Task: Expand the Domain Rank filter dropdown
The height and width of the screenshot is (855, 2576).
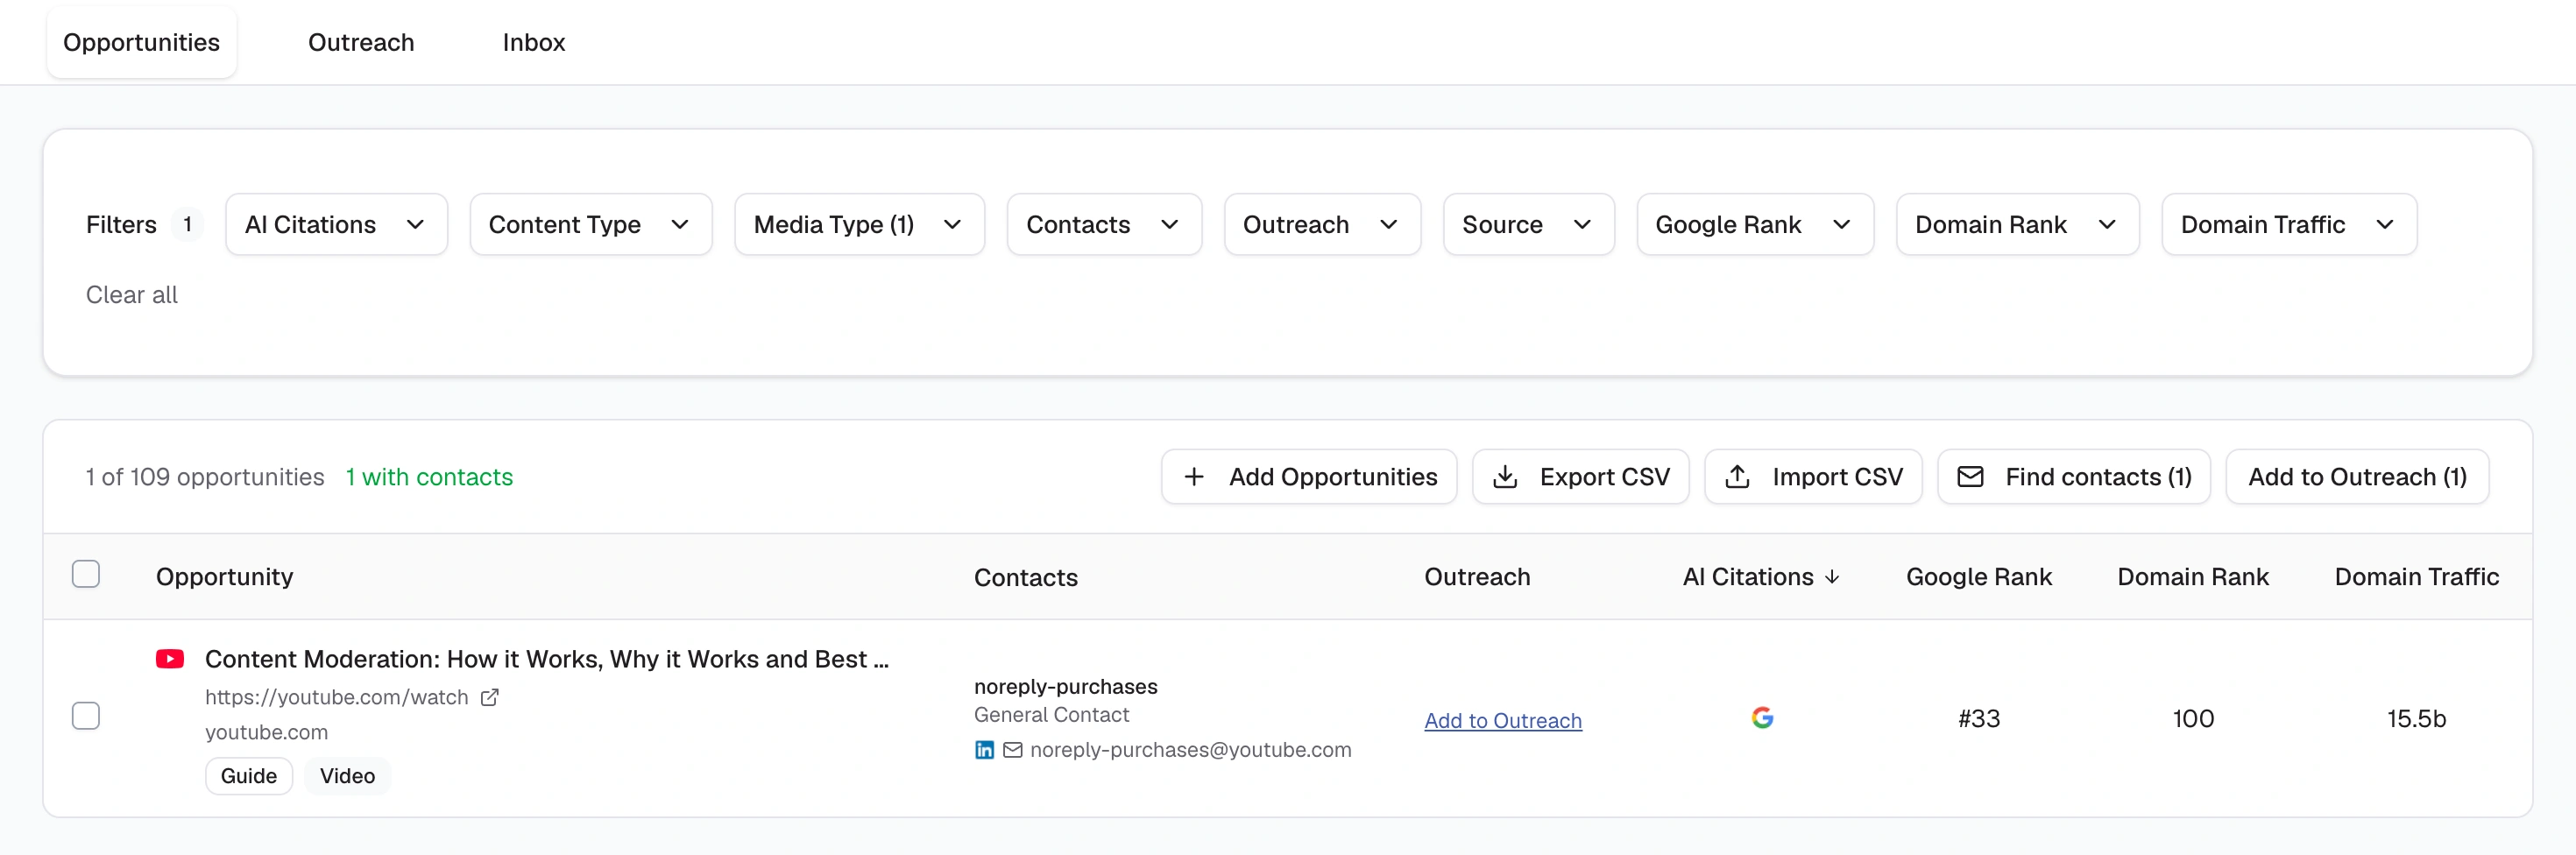Action: tap(2017, 225)
